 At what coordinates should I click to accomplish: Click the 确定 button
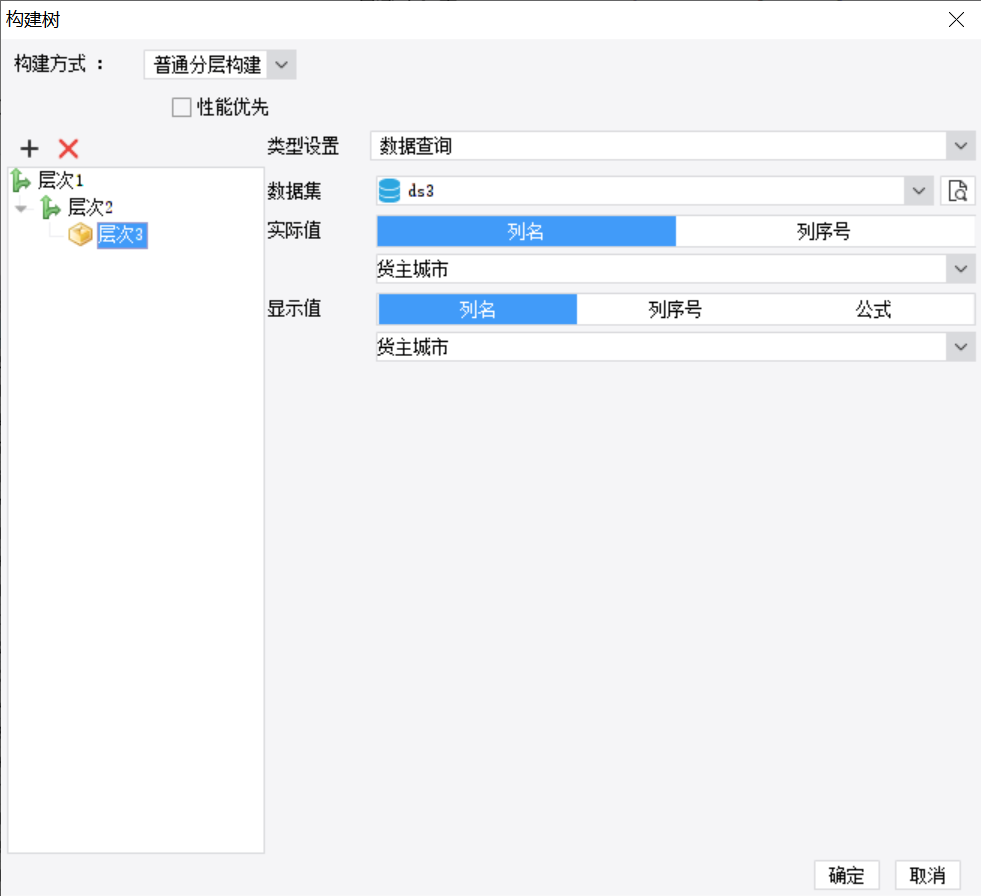tap(846, 875)
